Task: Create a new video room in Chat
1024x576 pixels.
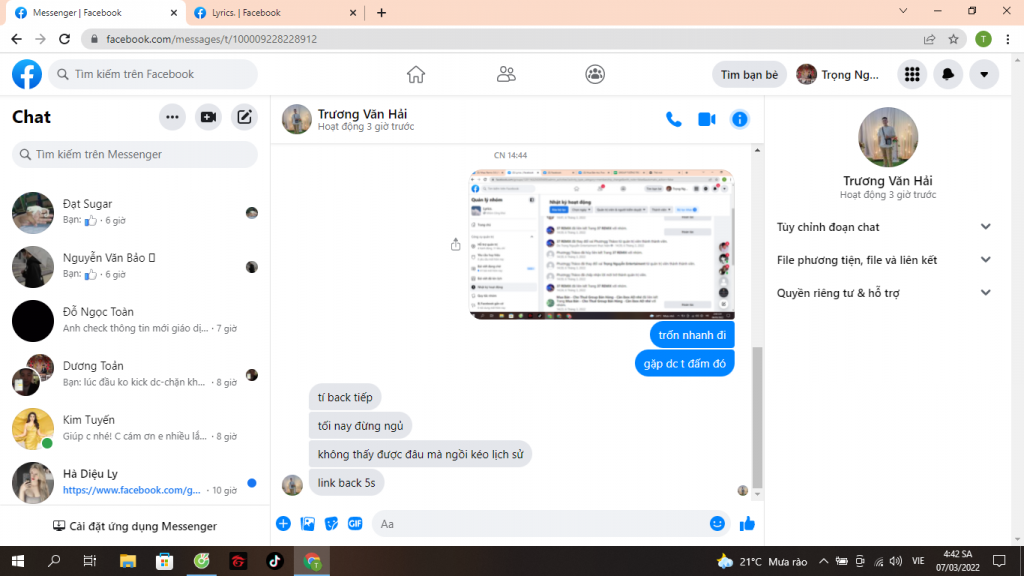Action: [x=208, y=117]
